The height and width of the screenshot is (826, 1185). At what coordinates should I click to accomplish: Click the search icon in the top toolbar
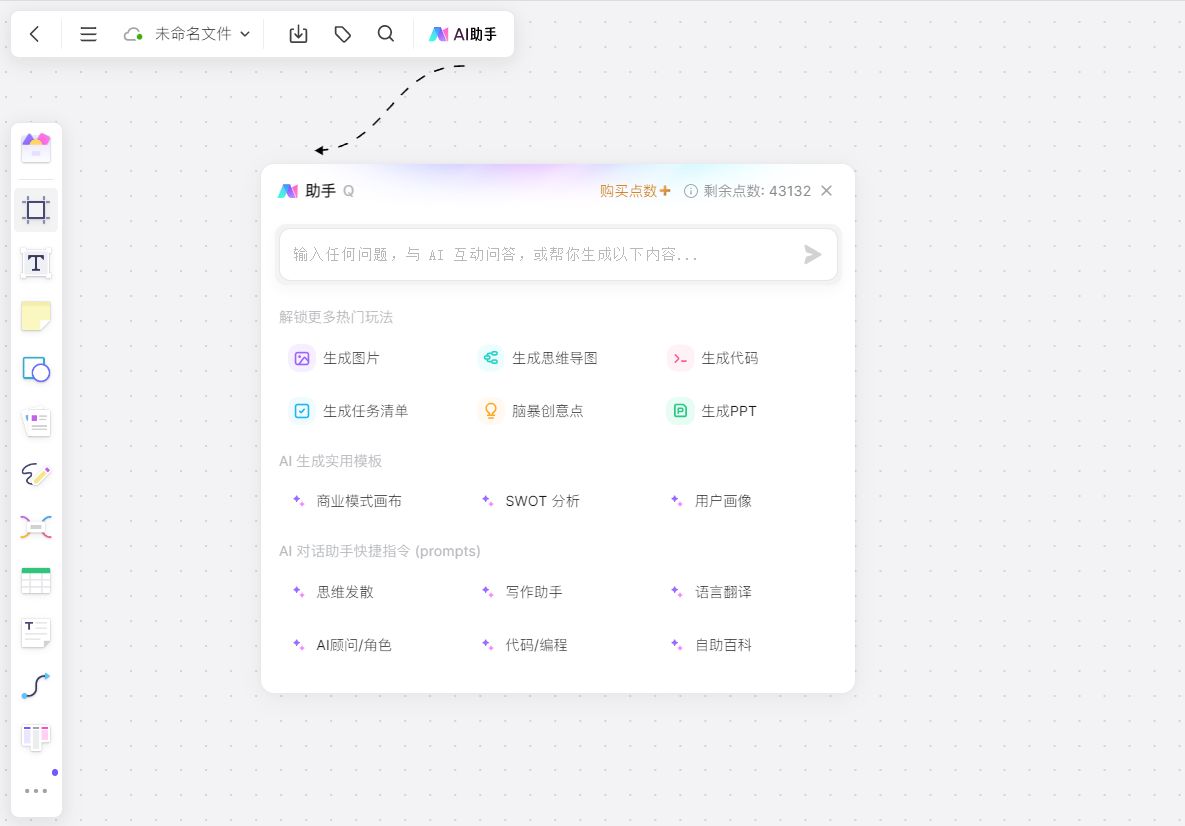[386, 33]
